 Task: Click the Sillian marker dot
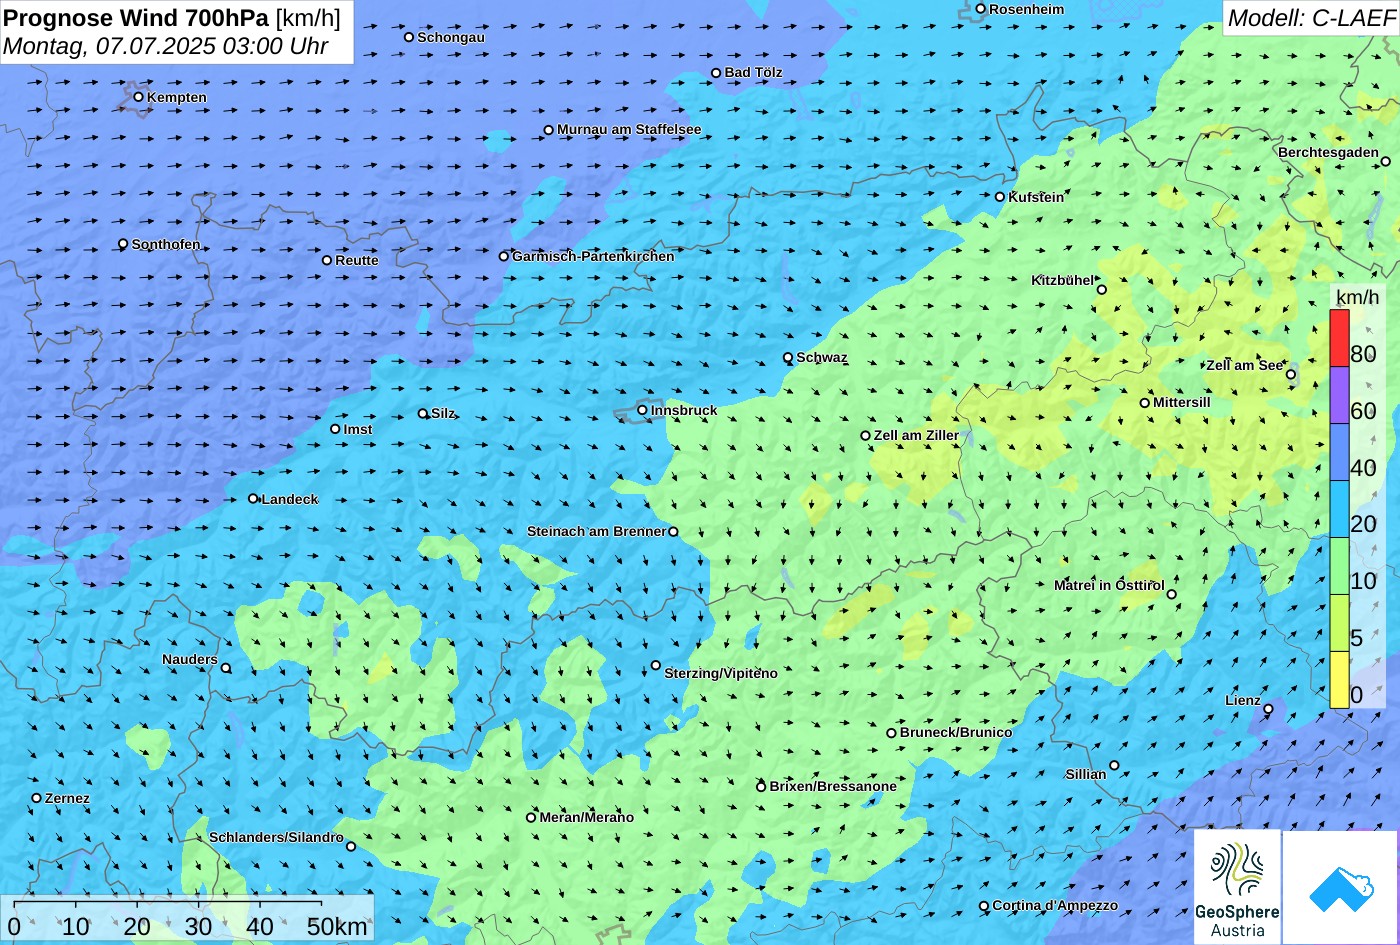tap(1114, 765)
